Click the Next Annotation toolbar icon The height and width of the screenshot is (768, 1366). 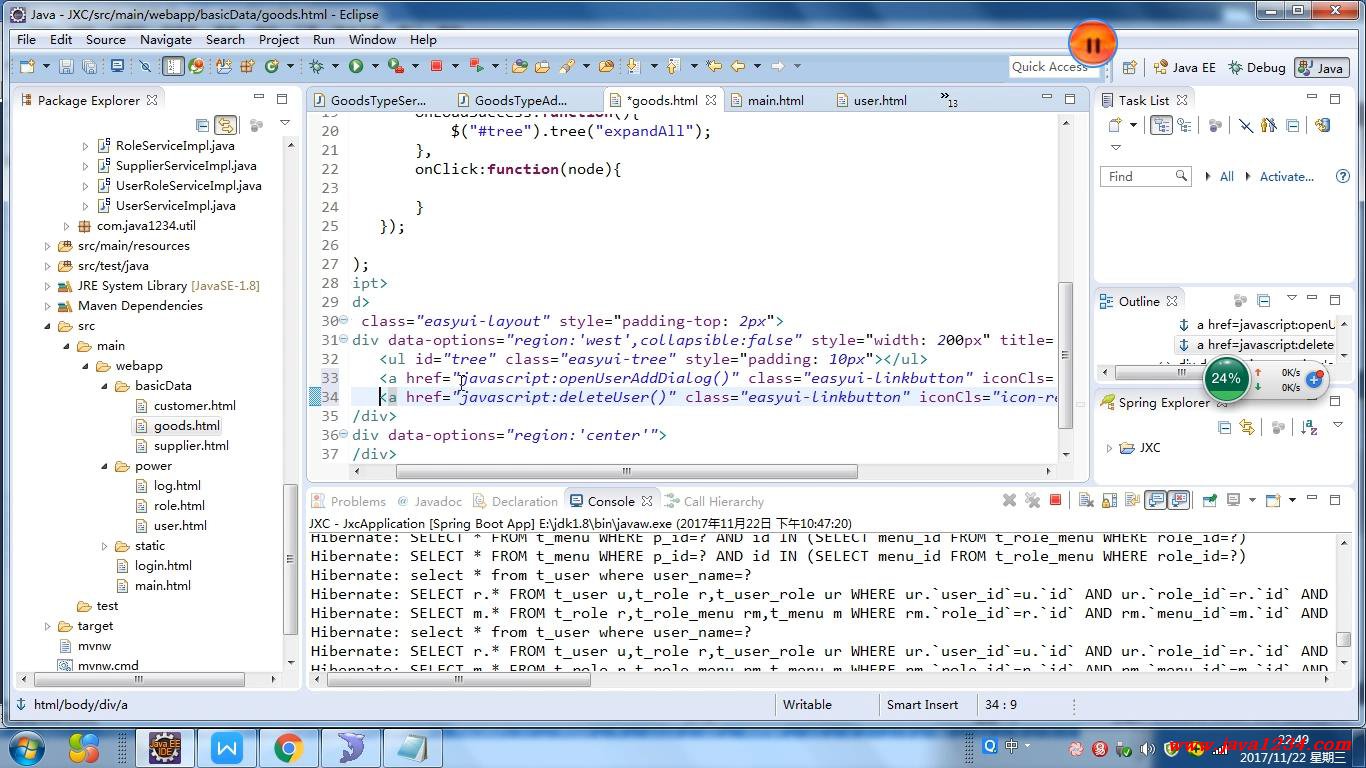(x=633, y=67)
